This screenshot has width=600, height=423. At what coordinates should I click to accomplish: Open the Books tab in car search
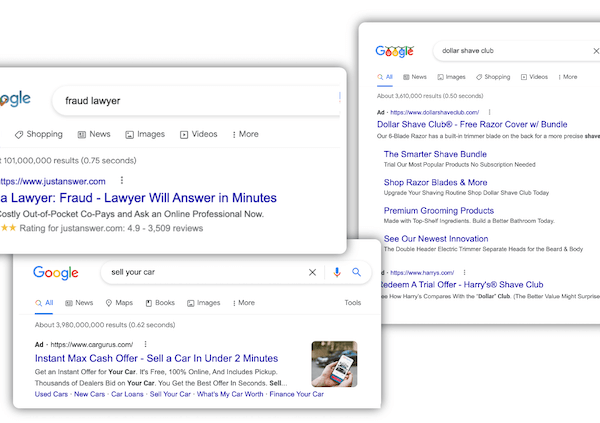pyautogui.click(x=159, y=302)
